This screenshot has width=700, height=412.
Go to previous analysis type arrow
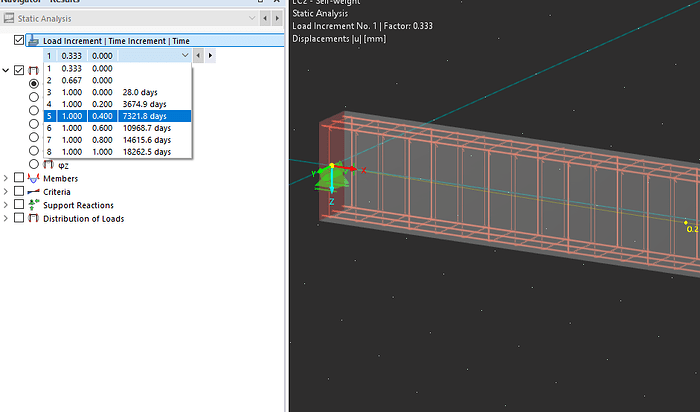265,18
